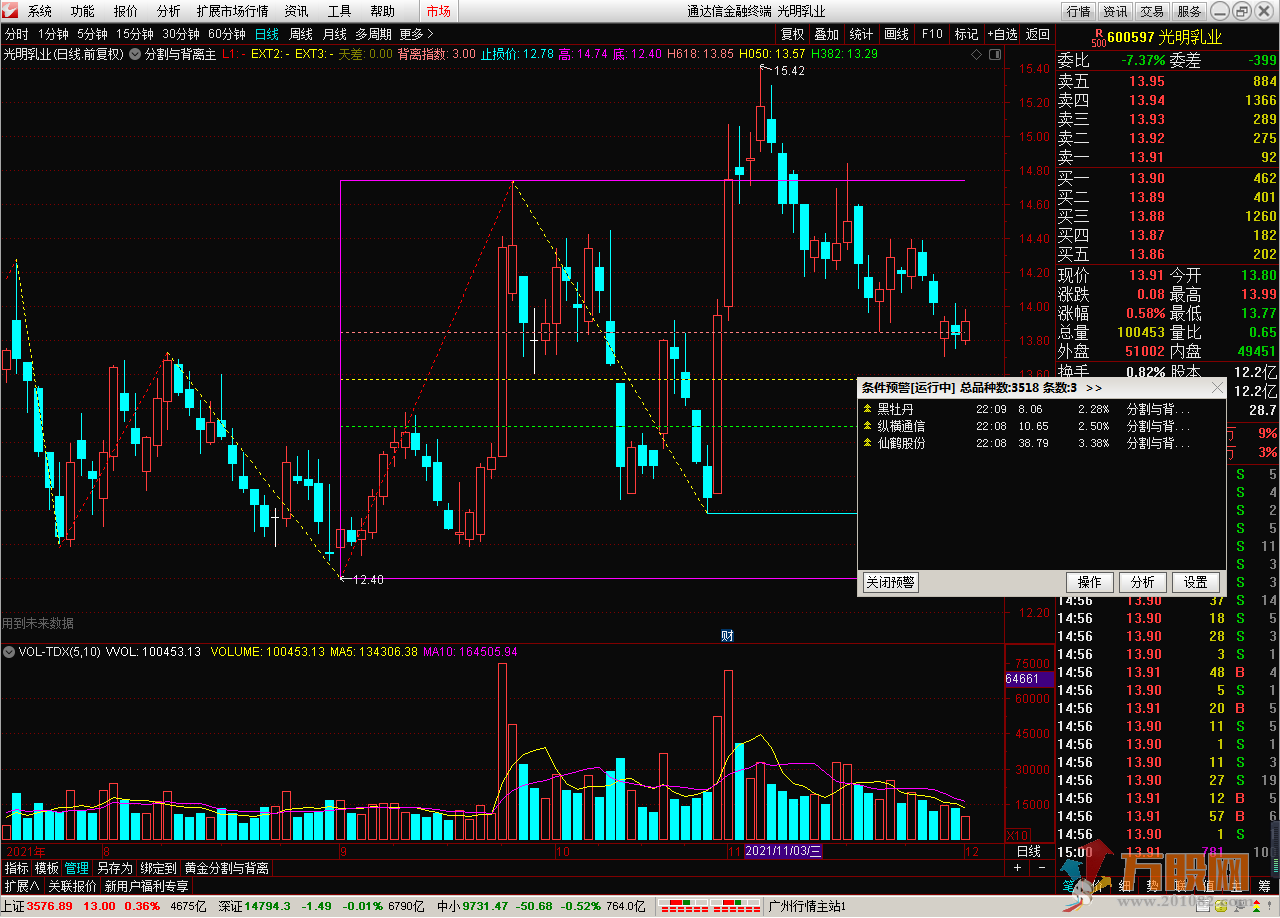
Task: Select 仙鹤股份 alert row
Action: (x=1040, y=443)
